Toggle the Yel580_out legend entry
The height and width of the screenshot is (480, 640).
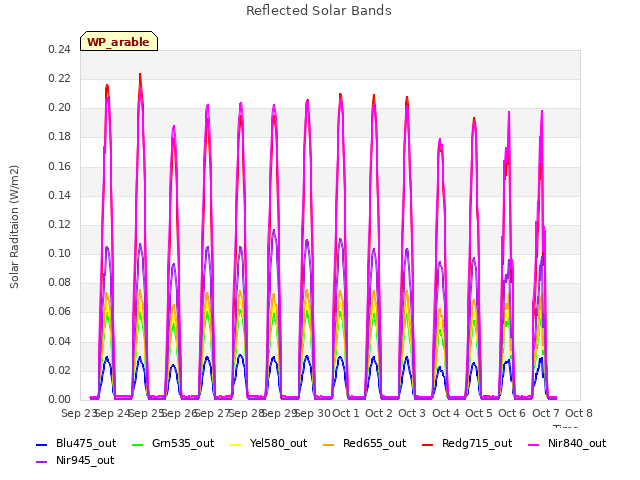click(269, 444)
